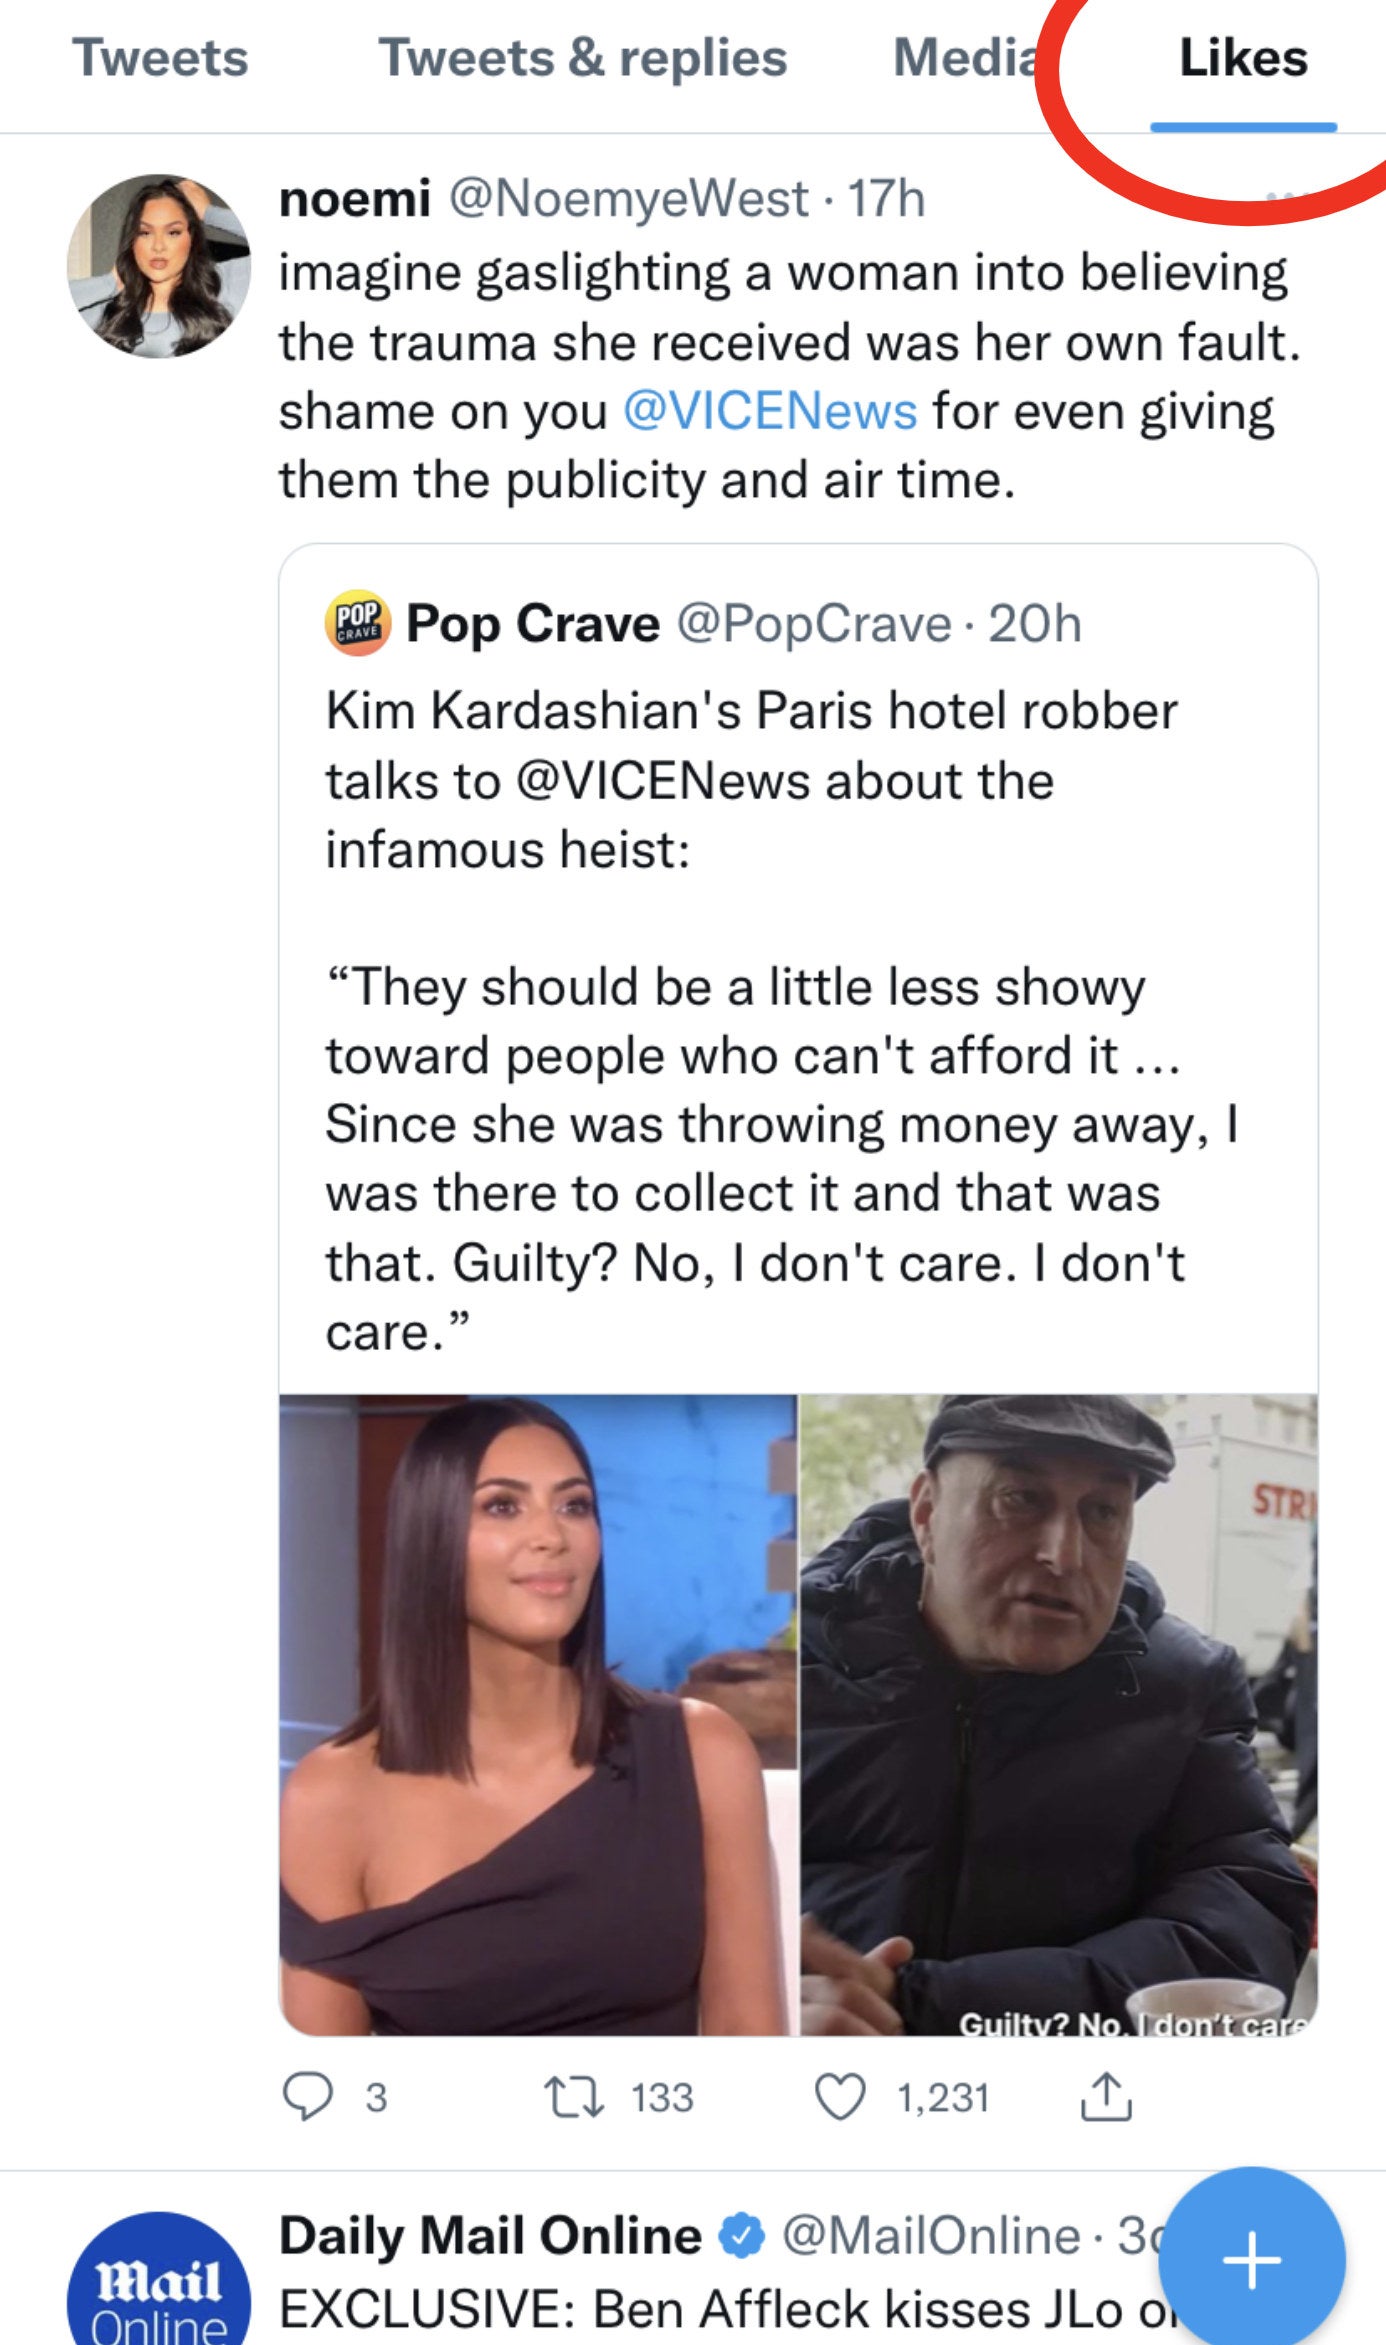The height and width of the screenshot is (2345, 1386).
Task: Open the Pop Crave avatar logo
Action: click(x=358, y=623)
